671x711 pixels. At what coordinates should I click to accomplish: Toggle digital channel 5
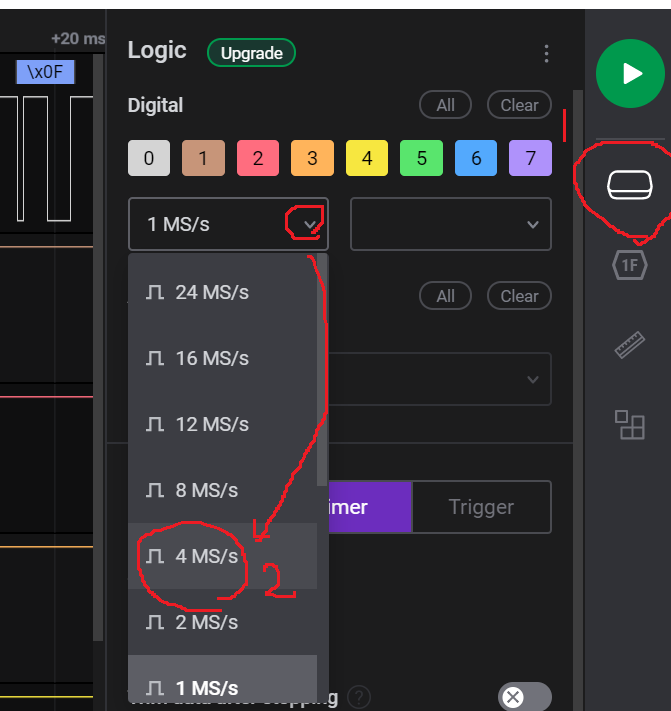[421, 158]
